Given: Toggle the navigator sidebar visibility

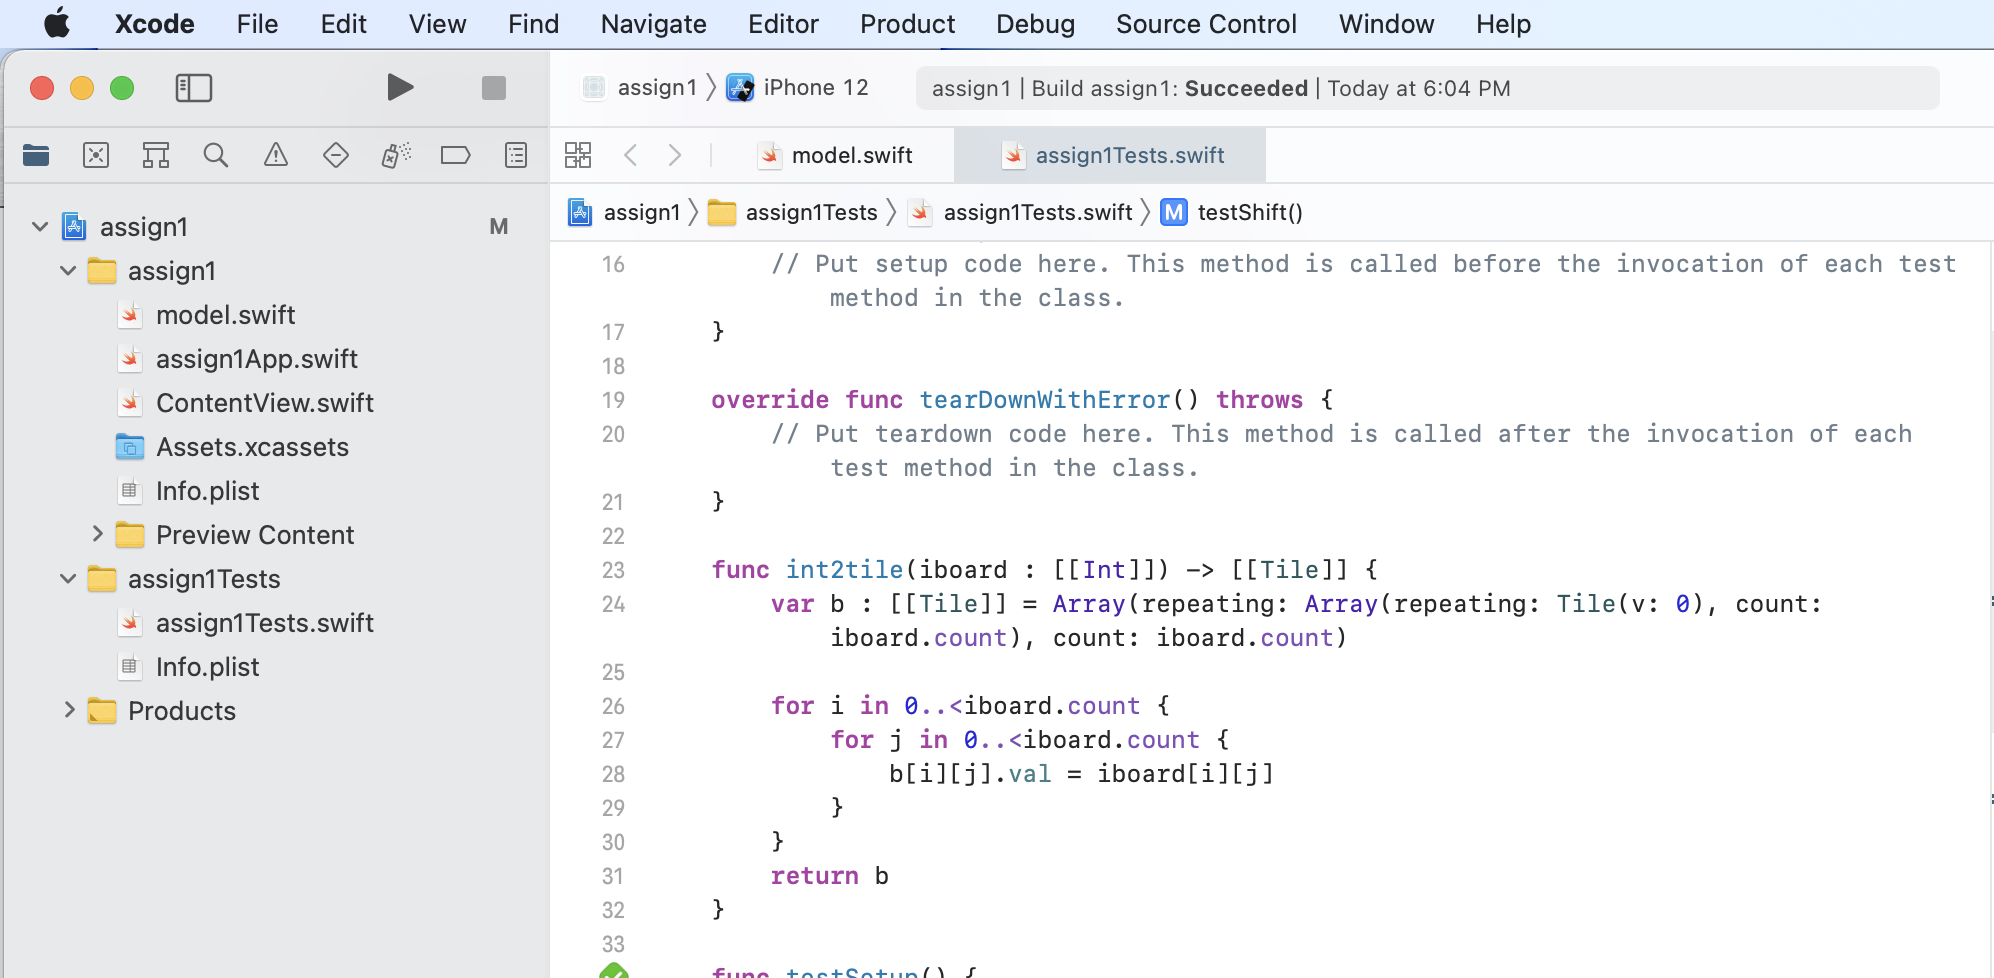Looking at the screenshot, I should tap(194, 88).
